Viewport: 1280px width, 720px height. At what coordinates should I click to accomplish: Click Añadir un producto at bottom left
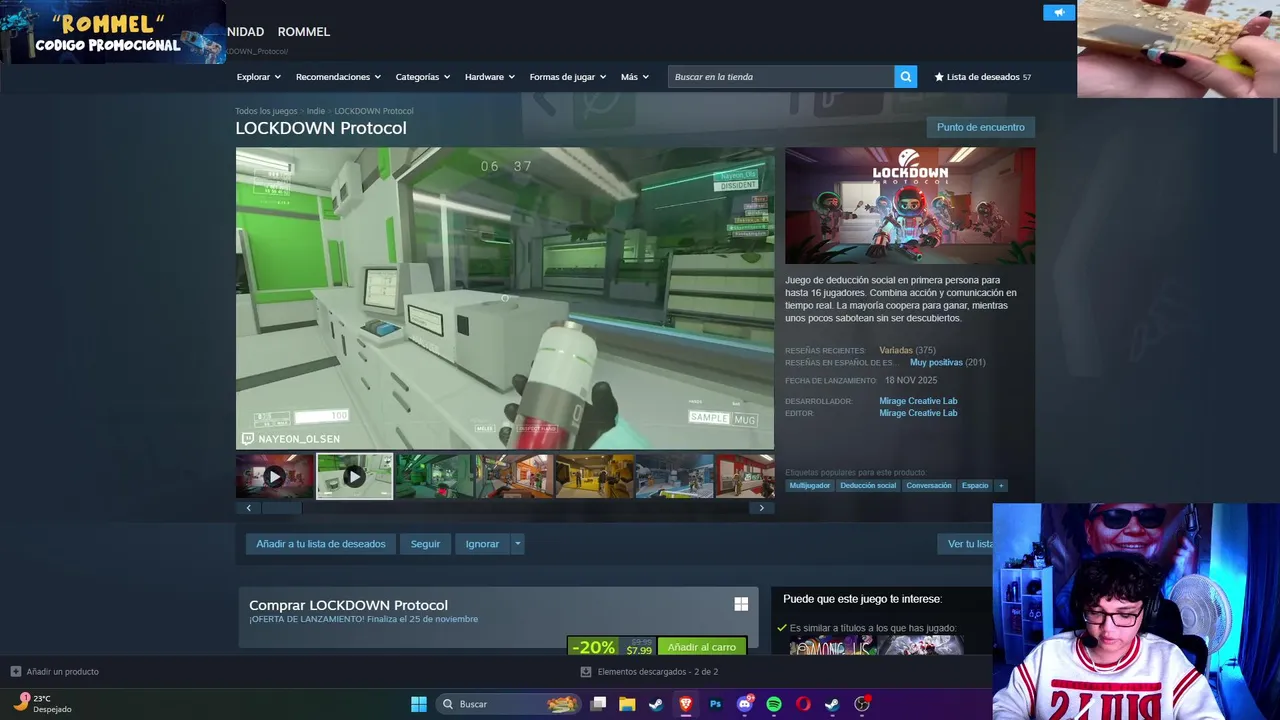coord(62,671)
